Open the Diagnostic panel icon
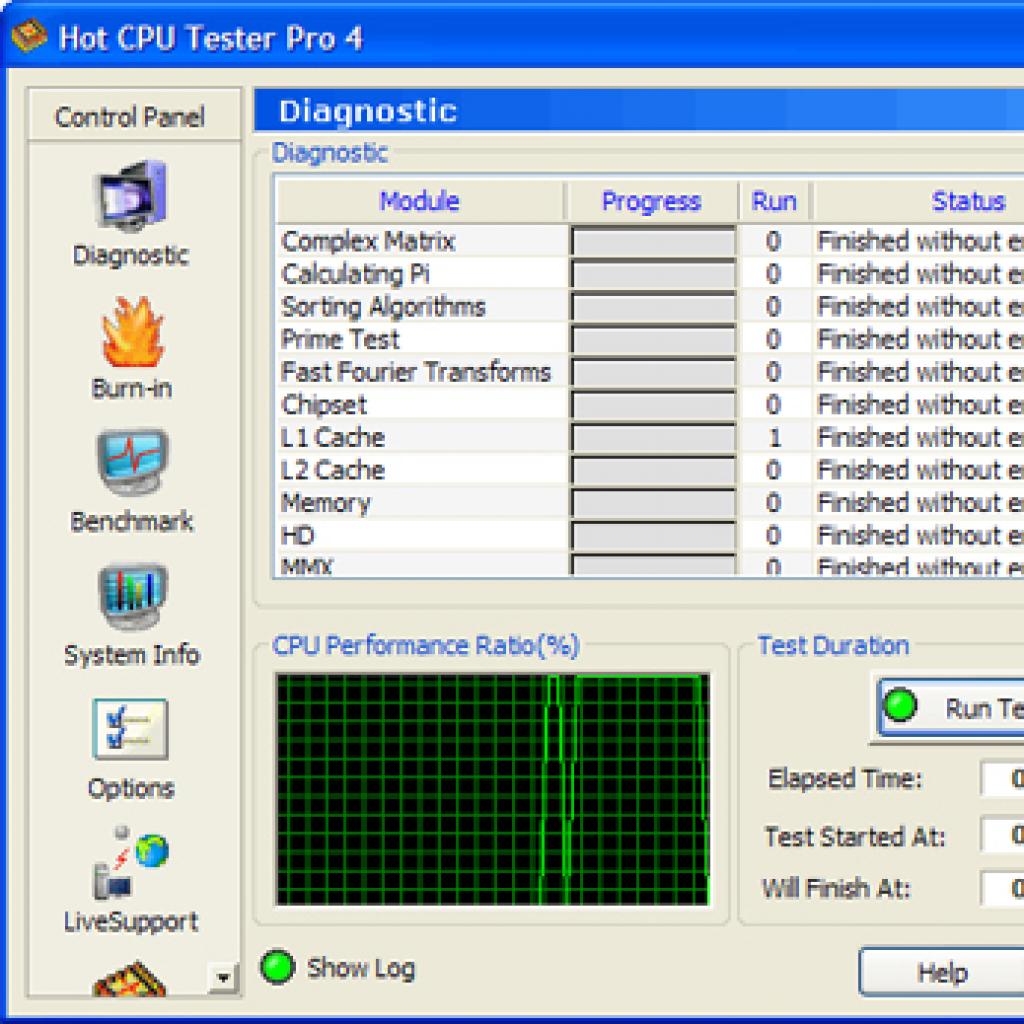 pyautogui.click(x=131, y=196)
